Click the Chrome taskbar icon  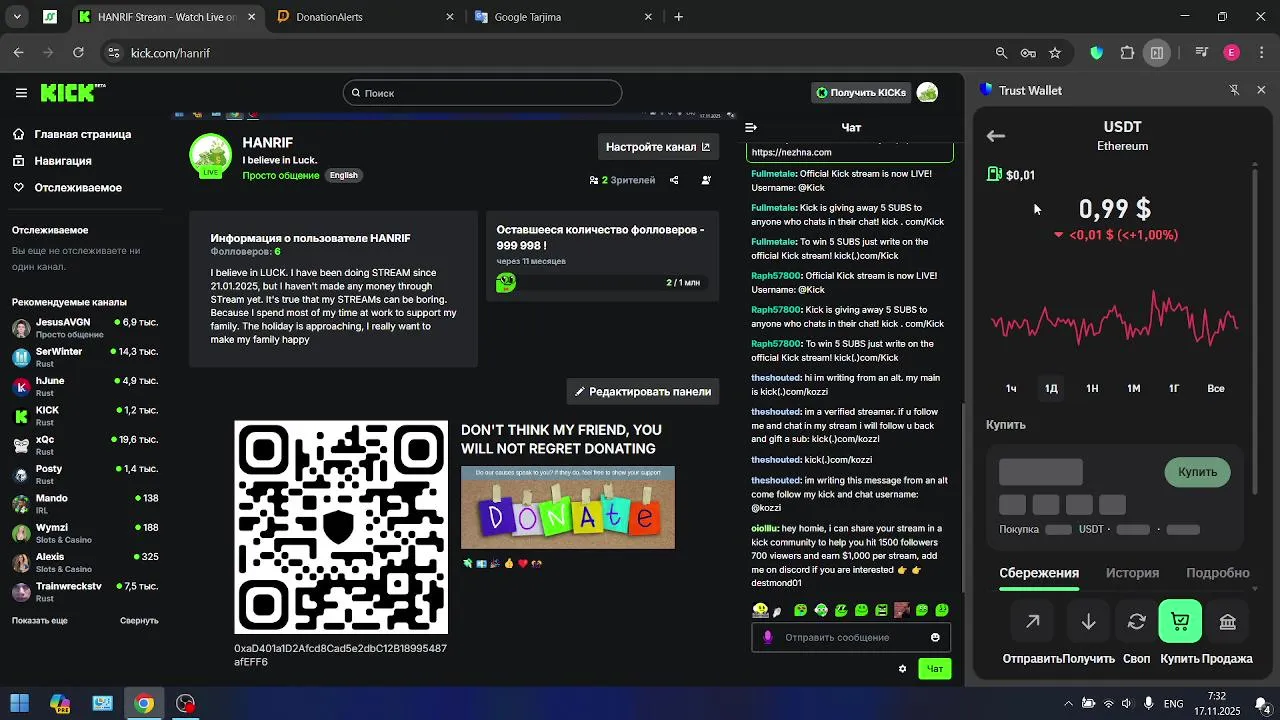[144, 703]
